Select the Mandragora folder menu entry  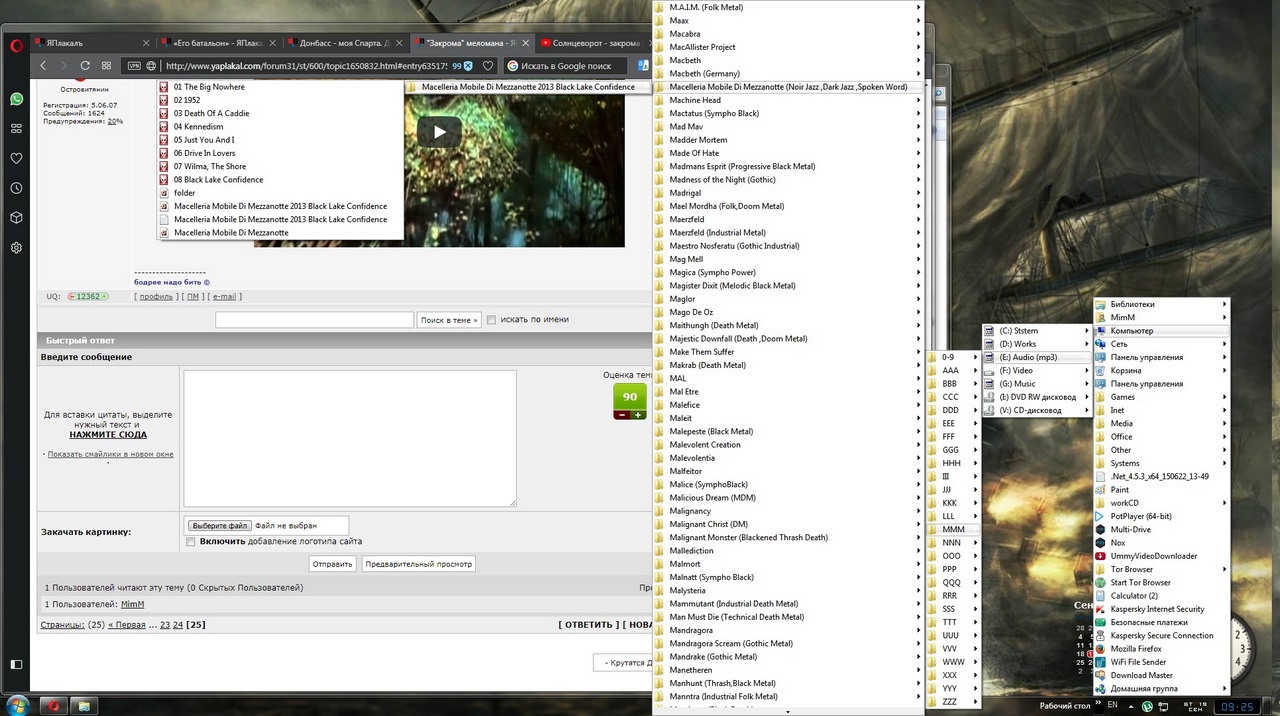point(786,631)
